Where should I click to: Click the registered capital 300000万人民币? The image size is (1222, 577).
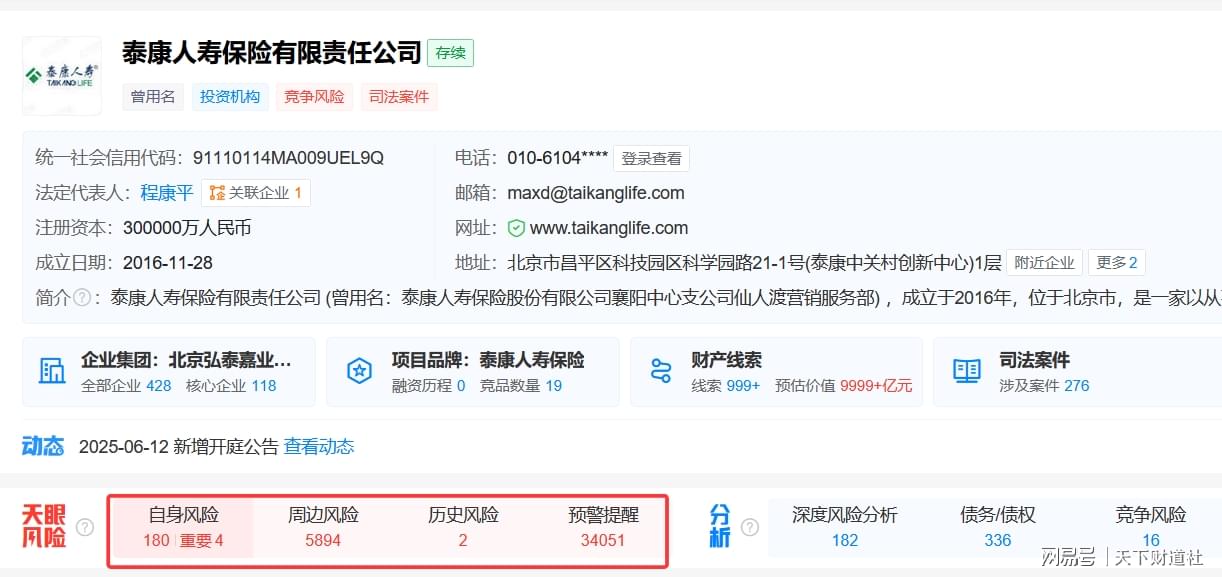pos(187,228)
